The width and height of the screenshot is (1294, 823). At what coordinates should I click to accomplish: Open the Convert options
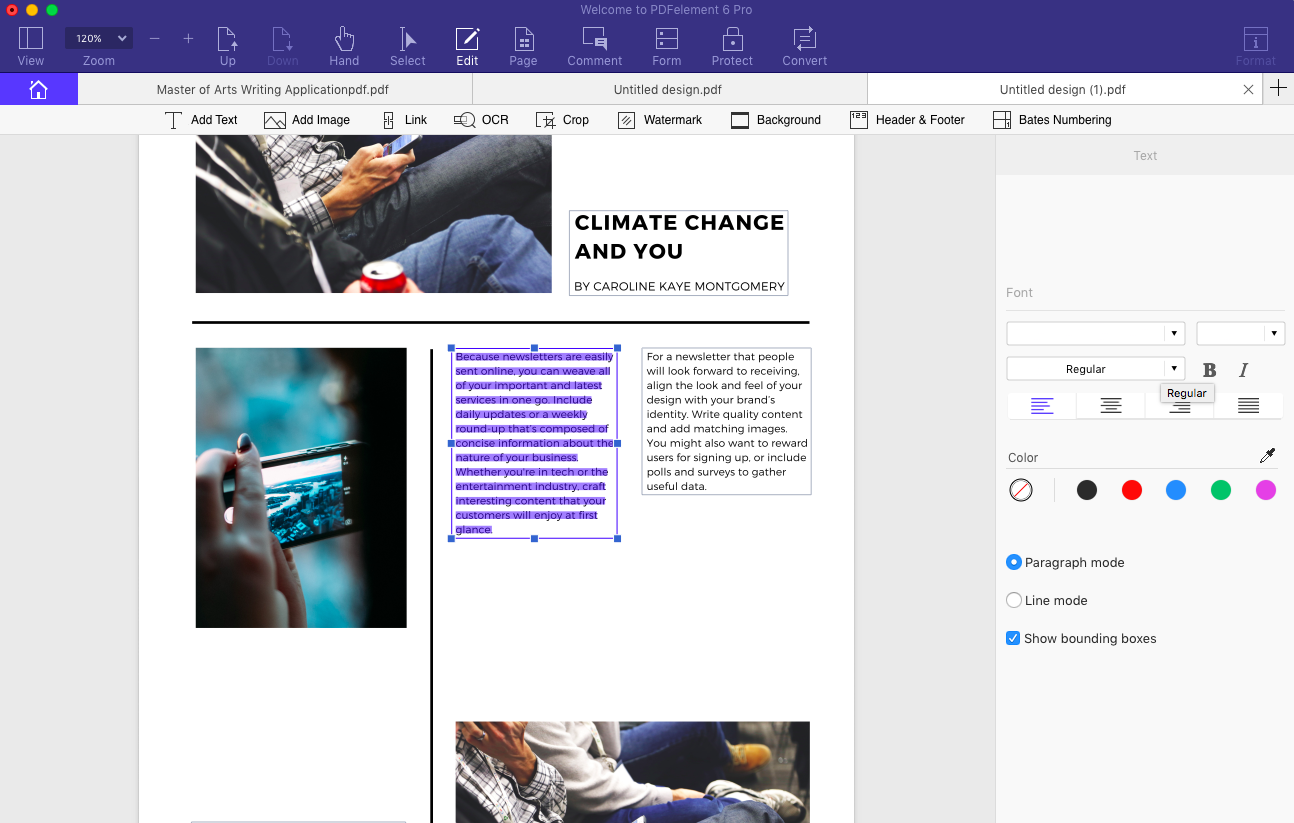coord(804,44)
